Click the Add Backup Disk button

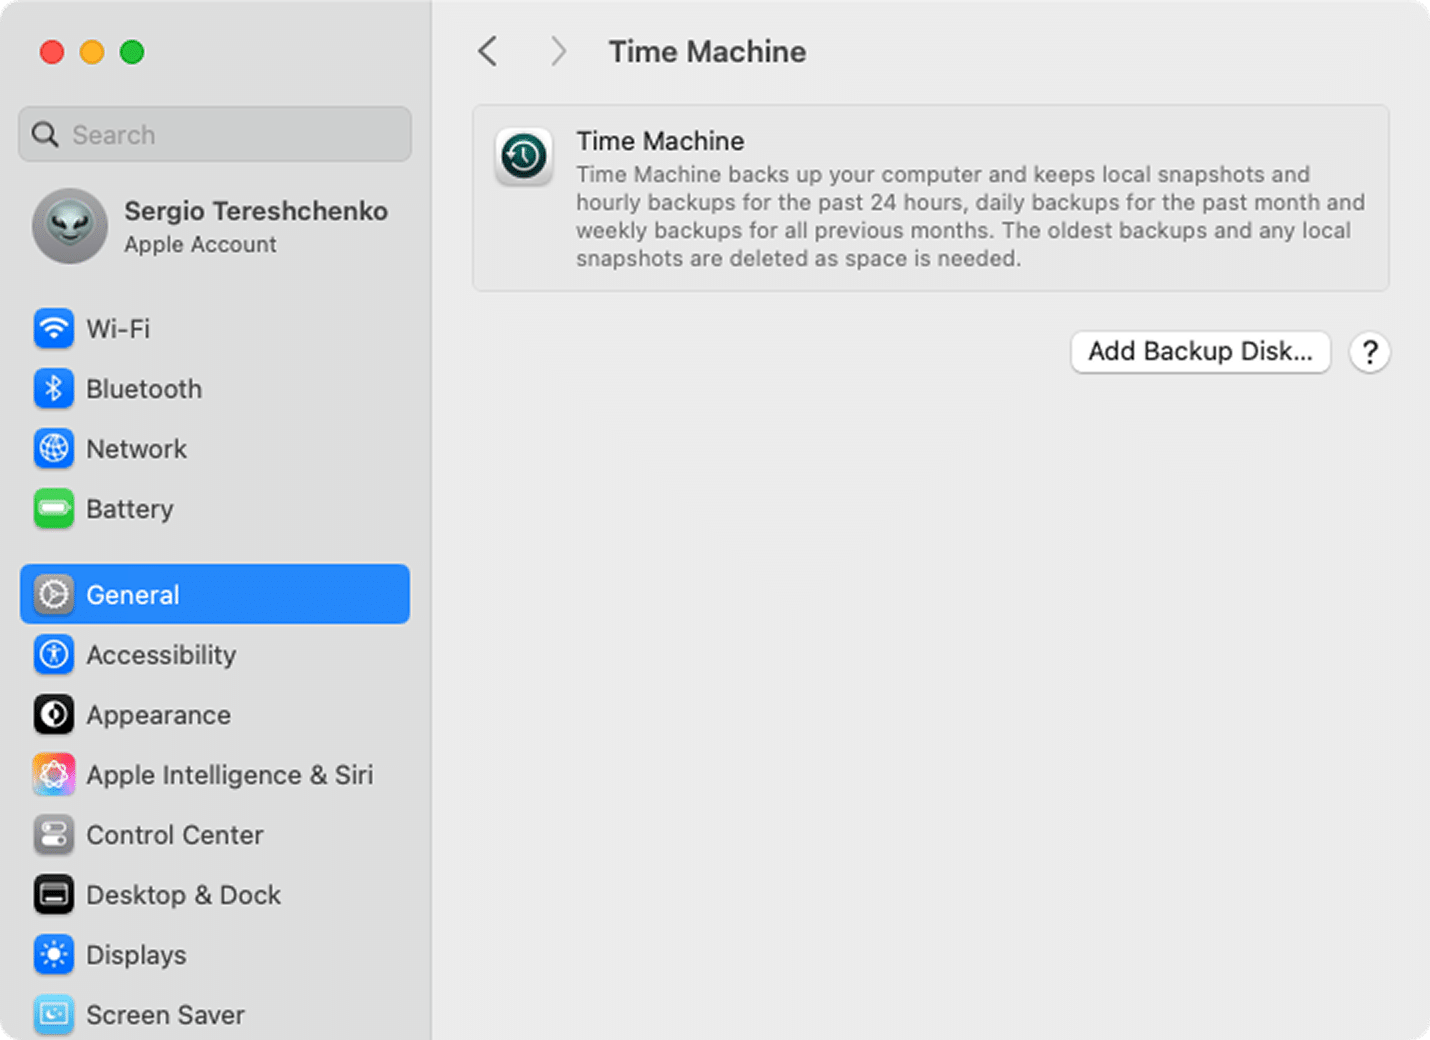(1200, 352)
